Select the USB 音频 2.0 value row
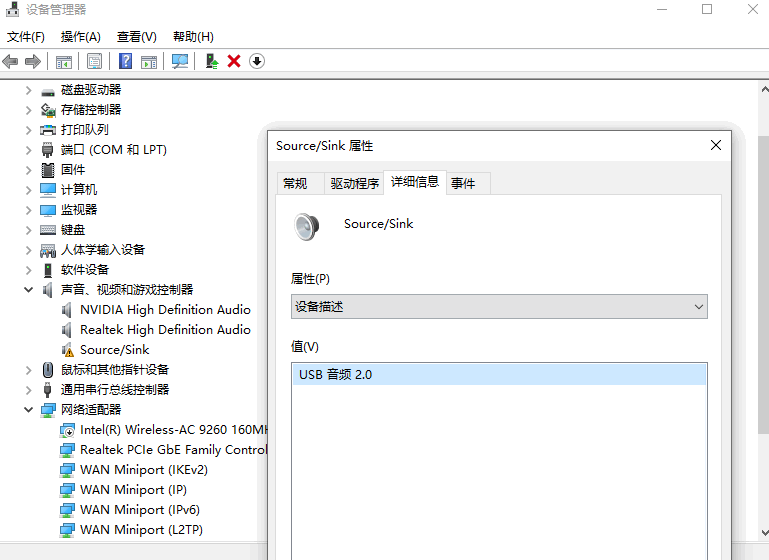 [499, 375]
